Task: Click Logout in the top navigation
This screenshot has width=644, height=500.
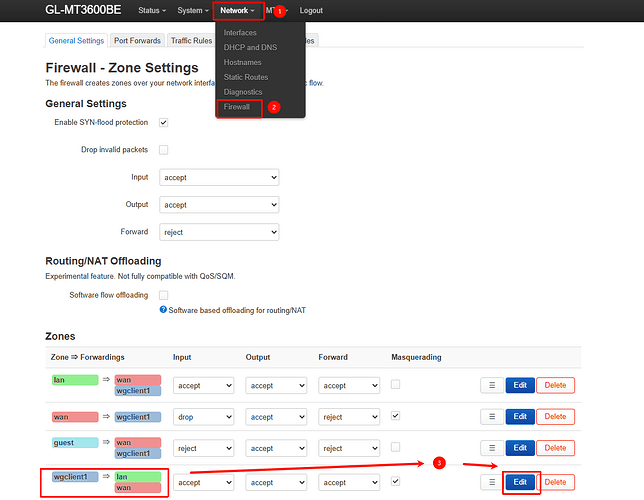Action: (x=311, y=10)
